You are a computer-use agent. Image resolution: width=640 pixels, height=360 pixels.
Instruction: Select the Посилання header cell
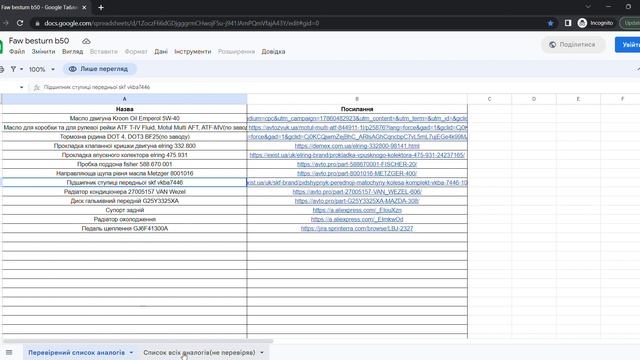pyautogui.click(x=357, y=109)
